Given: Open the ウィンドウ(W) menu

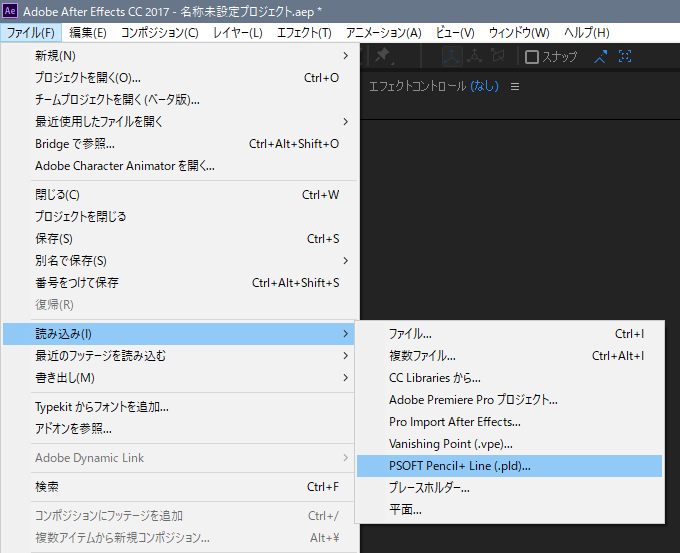Looking at the screenshot, I should point(519,33).
